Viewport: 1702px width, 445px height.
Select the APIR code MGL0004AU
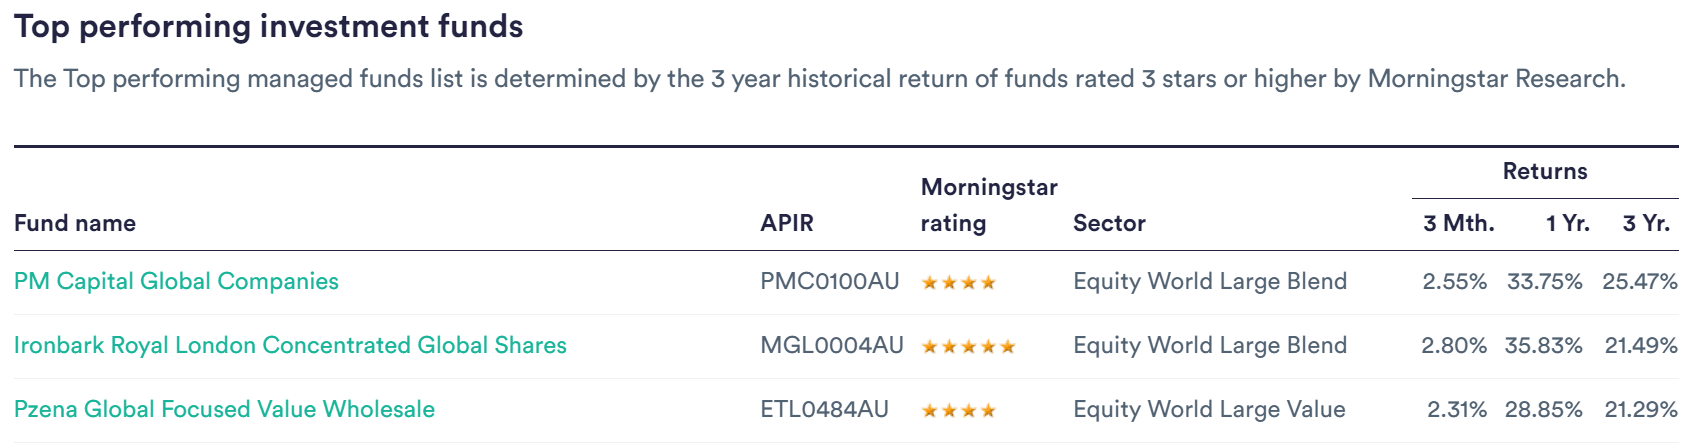(832, 345)
